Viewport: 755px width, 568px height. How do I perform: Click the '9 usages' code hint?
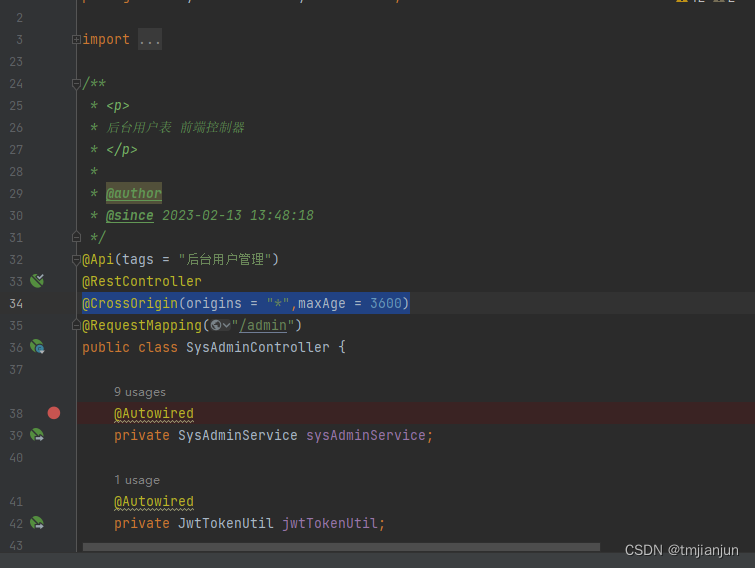[140, 392]
